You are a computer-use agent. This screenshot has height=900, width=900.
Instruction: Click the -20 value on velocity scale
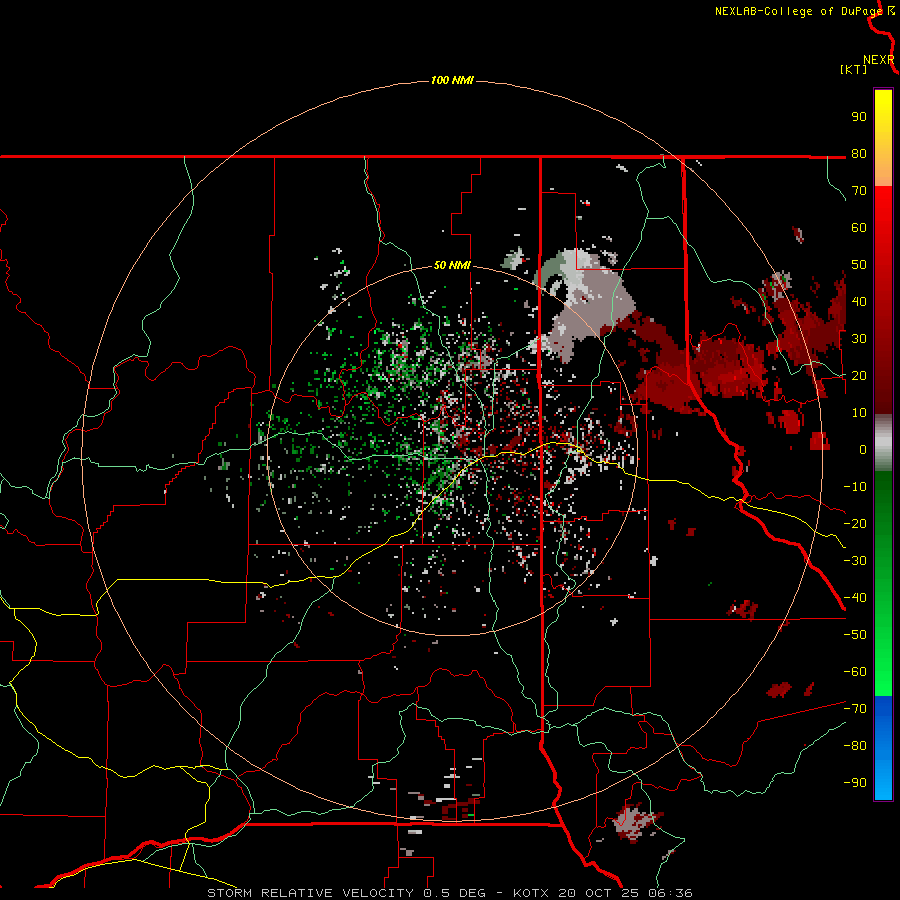tap(855, 524)
